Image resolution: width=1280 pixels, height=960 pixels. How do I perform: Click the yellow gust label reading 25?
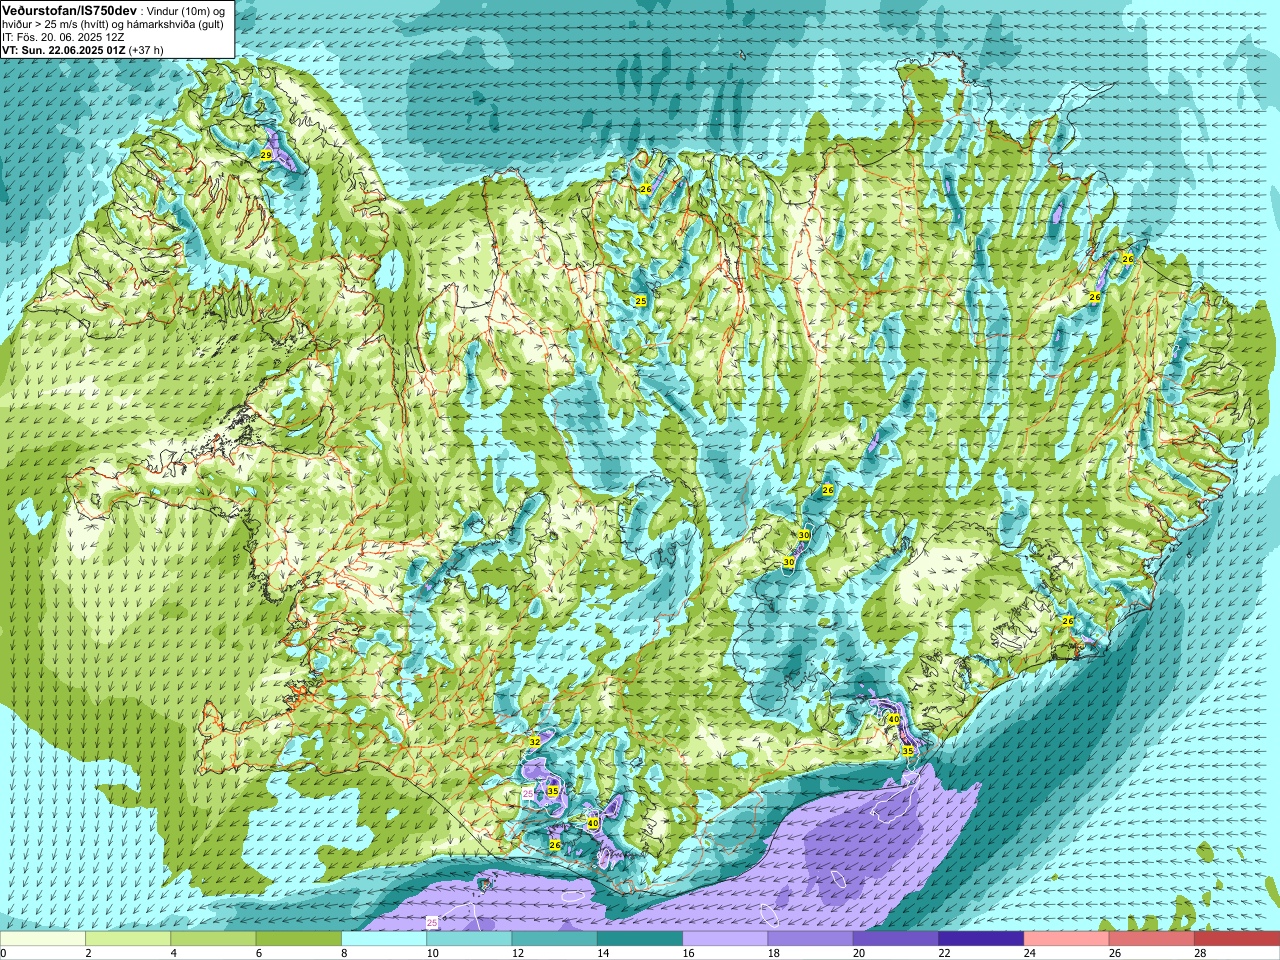[641, 301]
